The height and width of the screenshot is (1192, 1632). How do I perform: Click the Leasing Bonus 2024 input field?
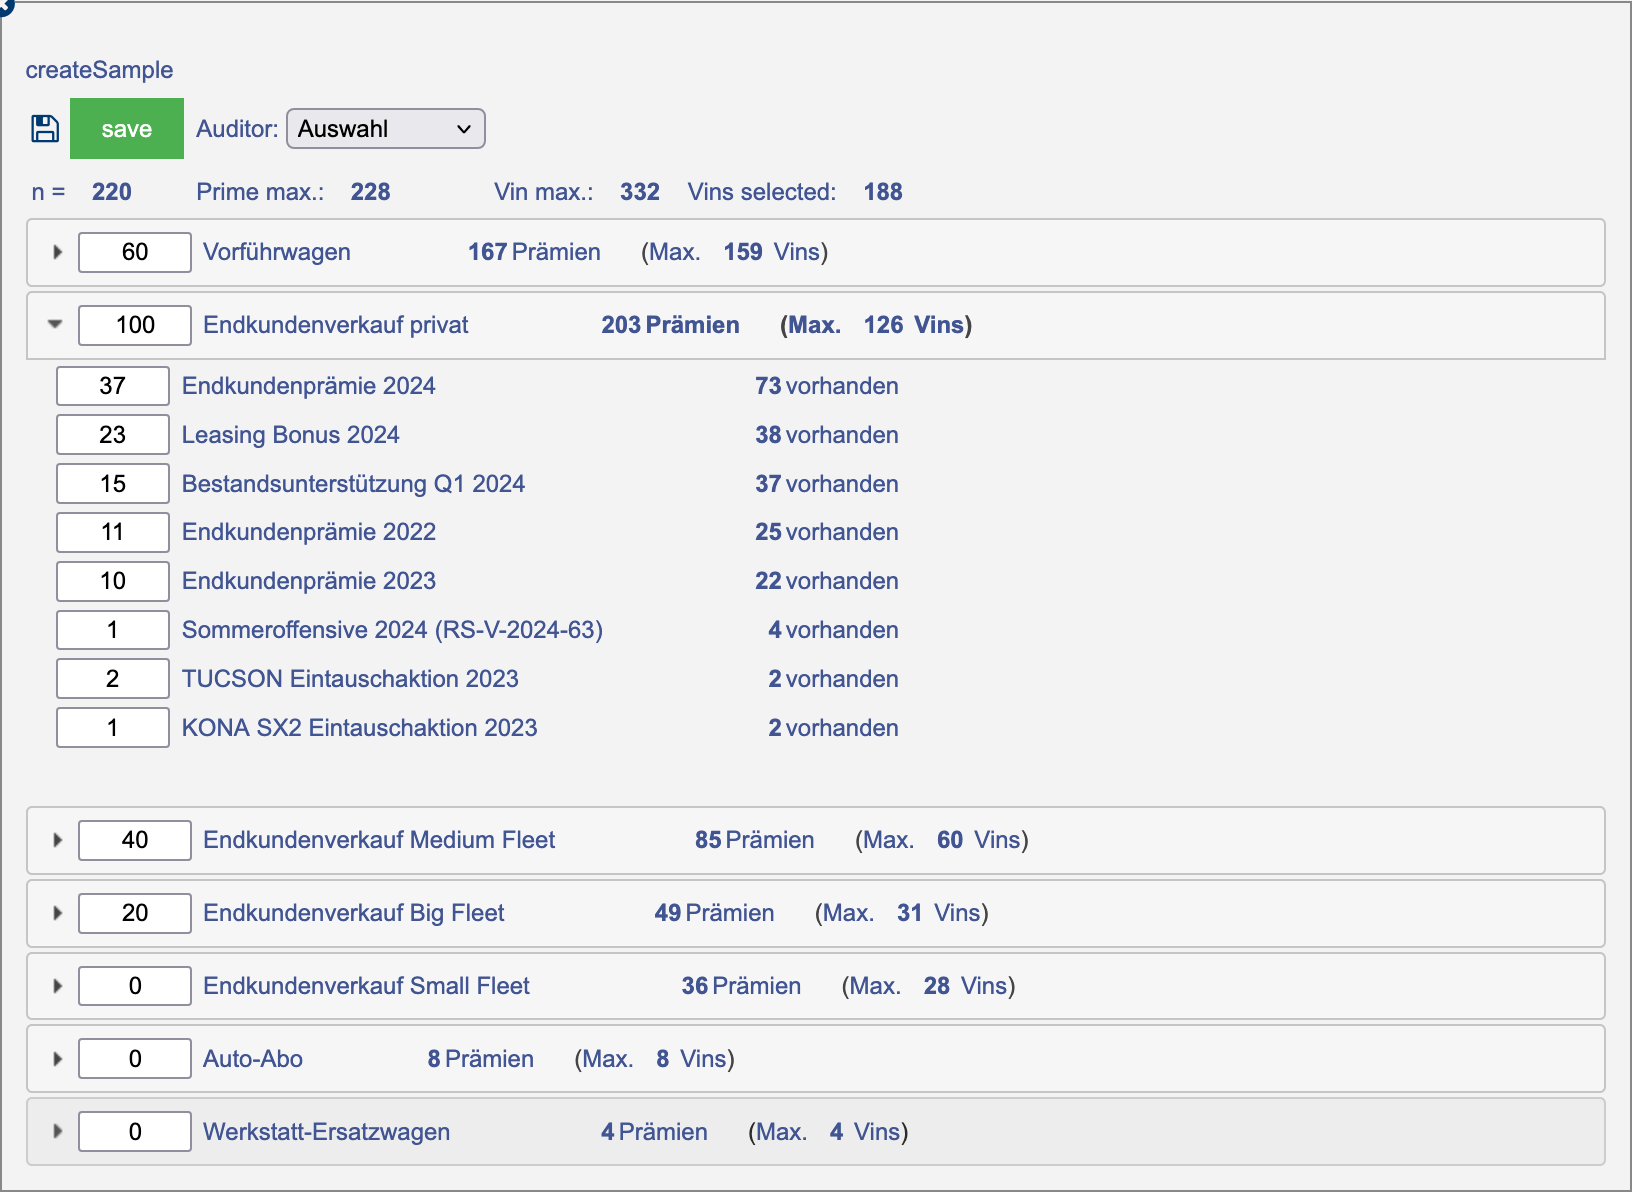[113, 434]
